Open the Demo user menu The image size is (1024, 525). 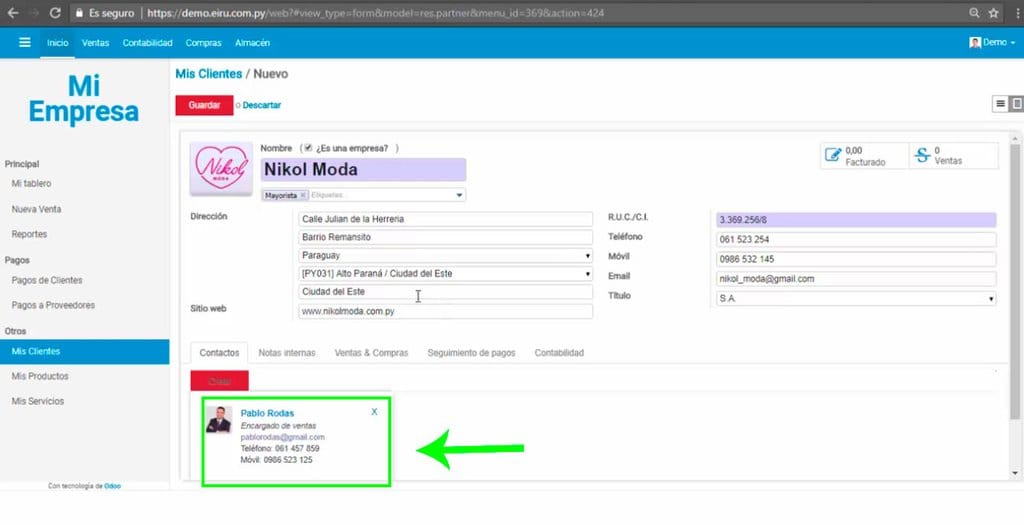[992, 42]
